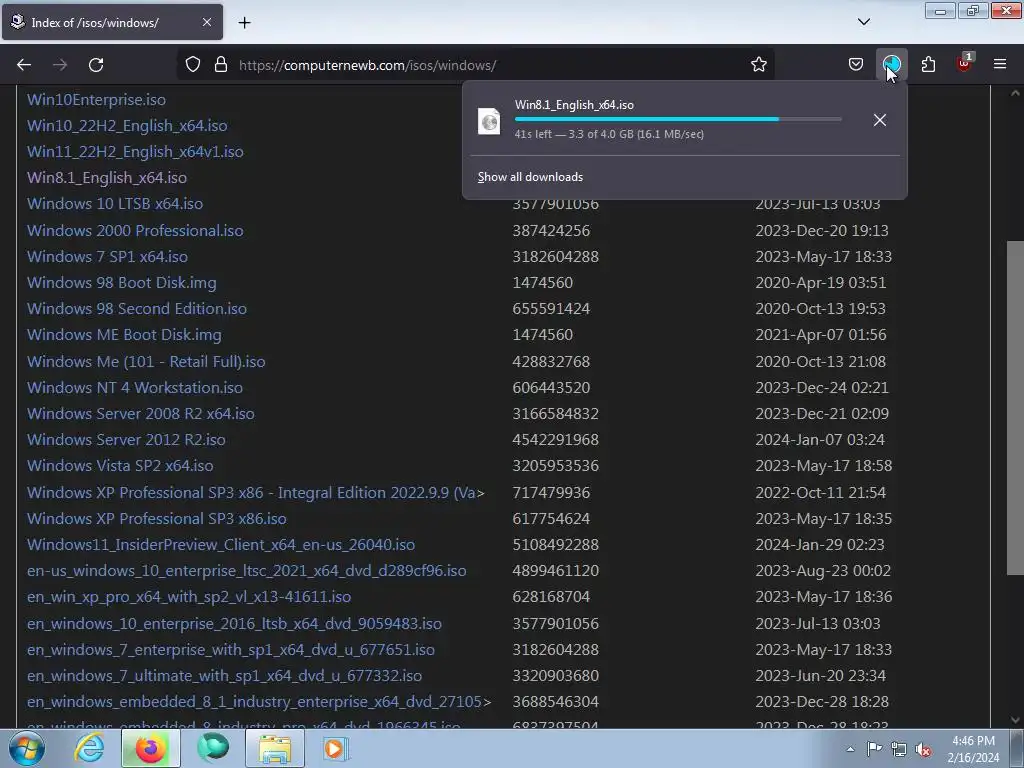This screenshot has height=768, width=1024.
Task: Open Windows 2000 Professional.iso link
Action: (135, 231)
